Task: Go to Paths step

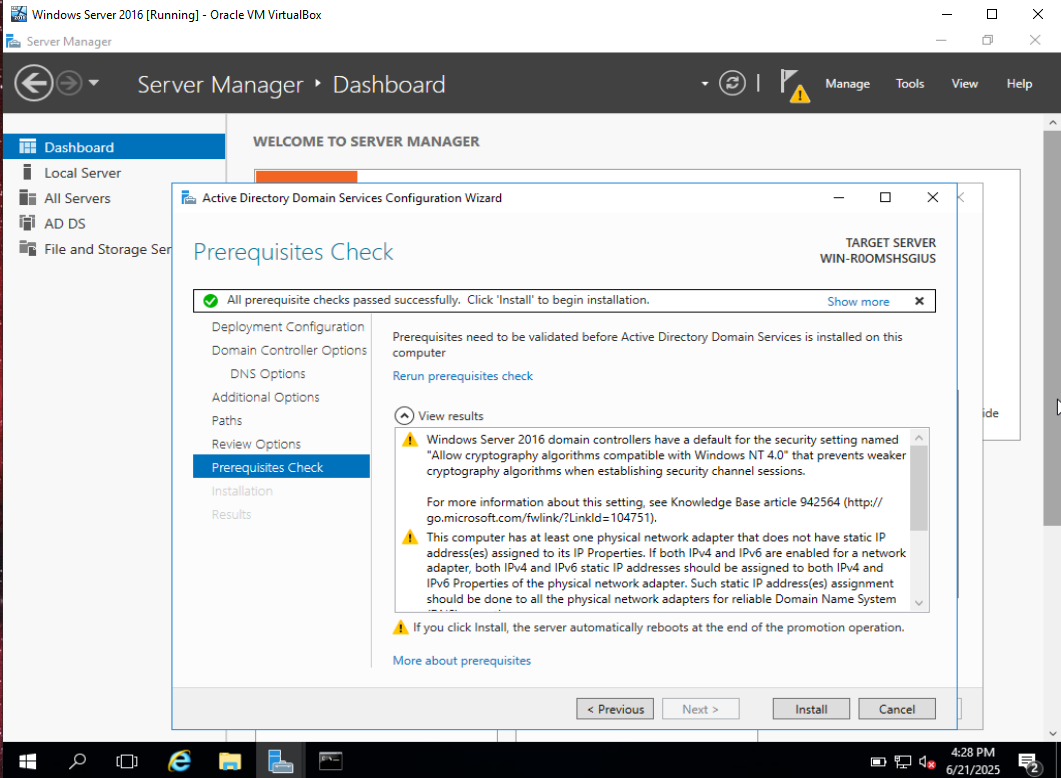Action: pos(227,421)
